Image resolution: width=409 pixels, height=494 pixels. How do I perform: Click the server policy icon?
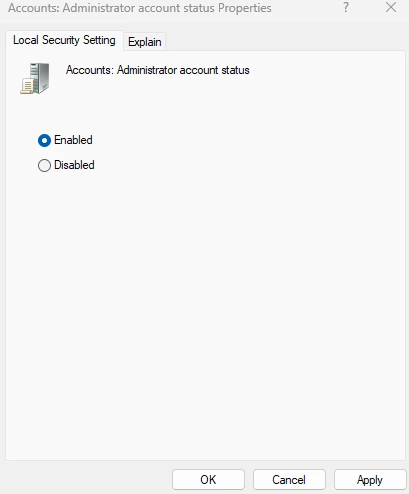click(x=35, y=78)
